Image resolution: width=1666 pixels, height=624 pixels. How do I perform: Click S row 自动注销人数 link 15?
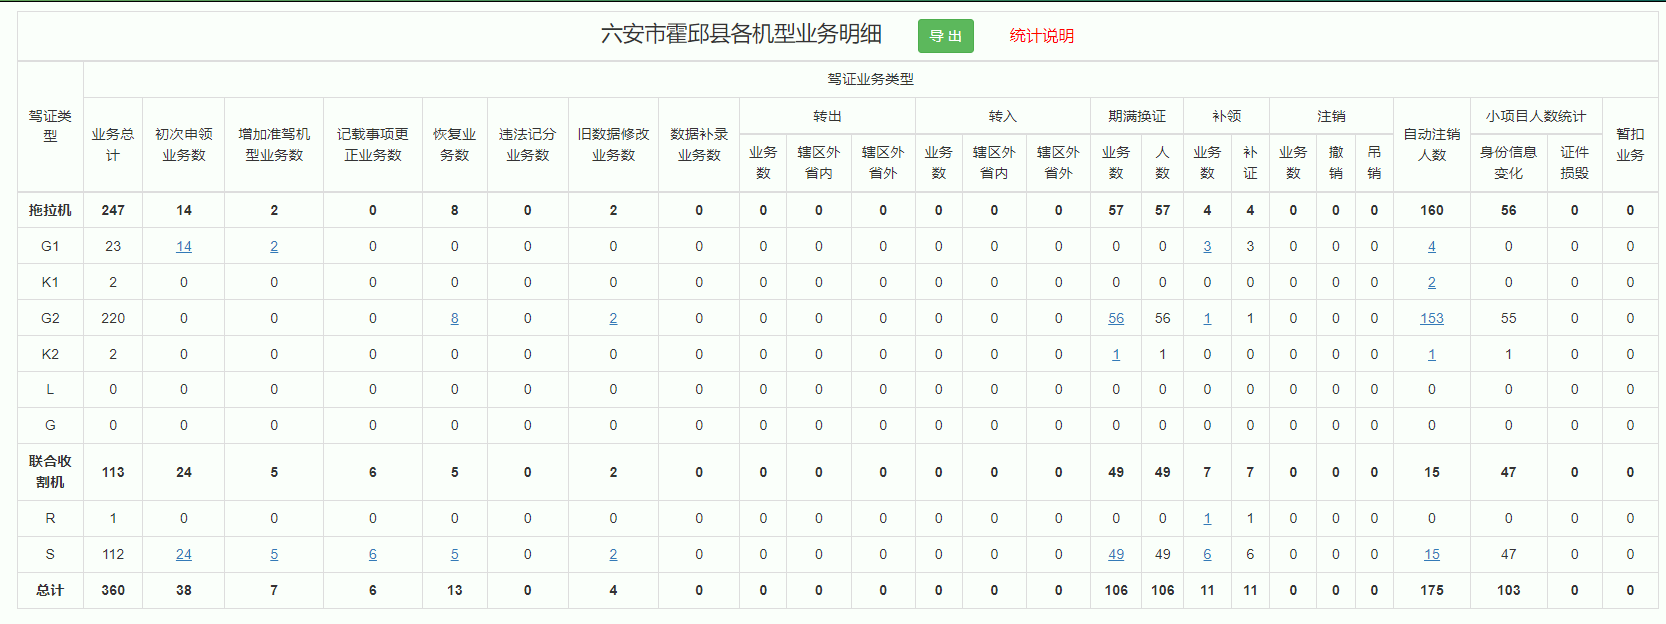pyautogui.click(x=1431, y=554)
